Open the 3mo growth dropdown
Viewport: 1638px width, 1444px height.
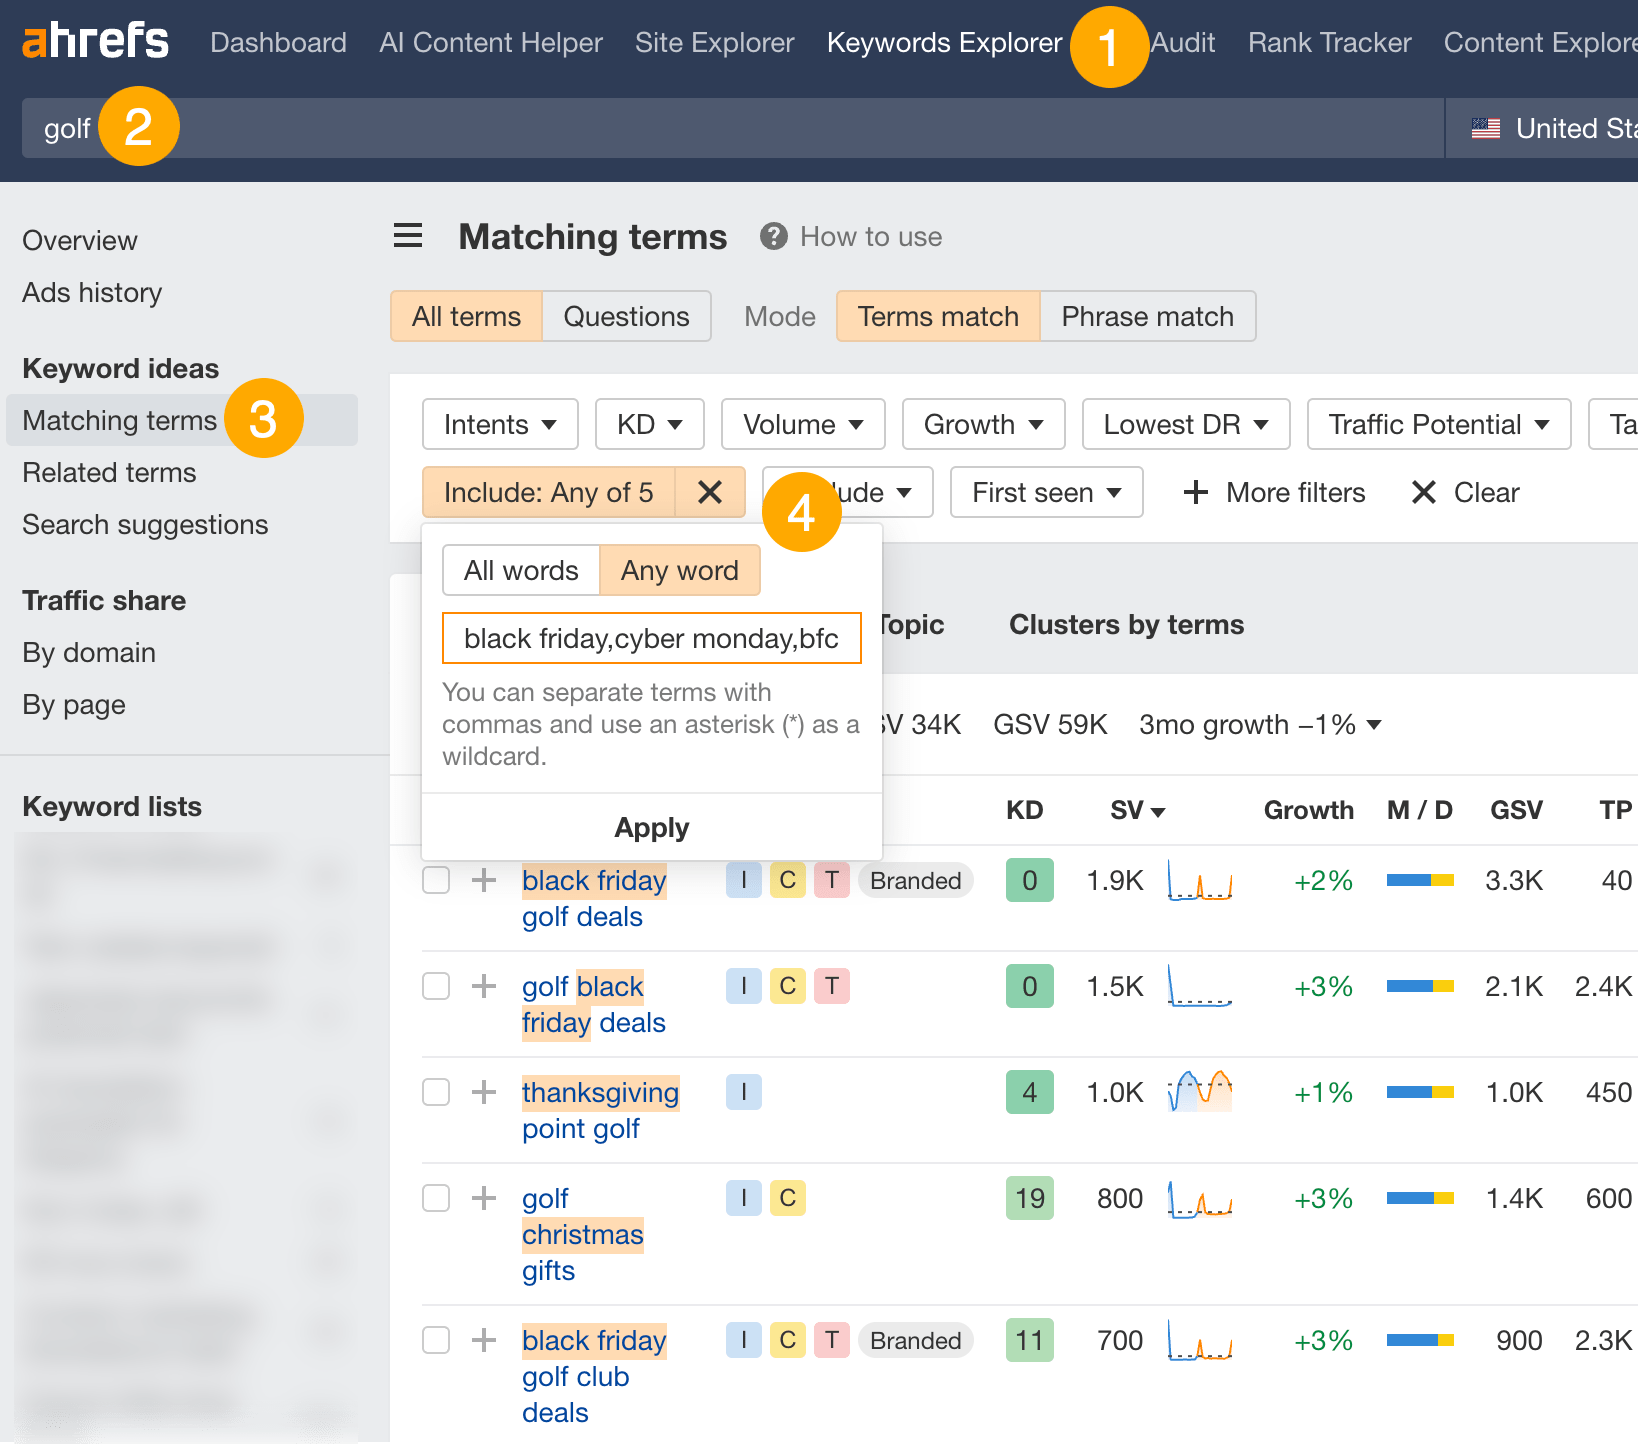click(1259, 724)
